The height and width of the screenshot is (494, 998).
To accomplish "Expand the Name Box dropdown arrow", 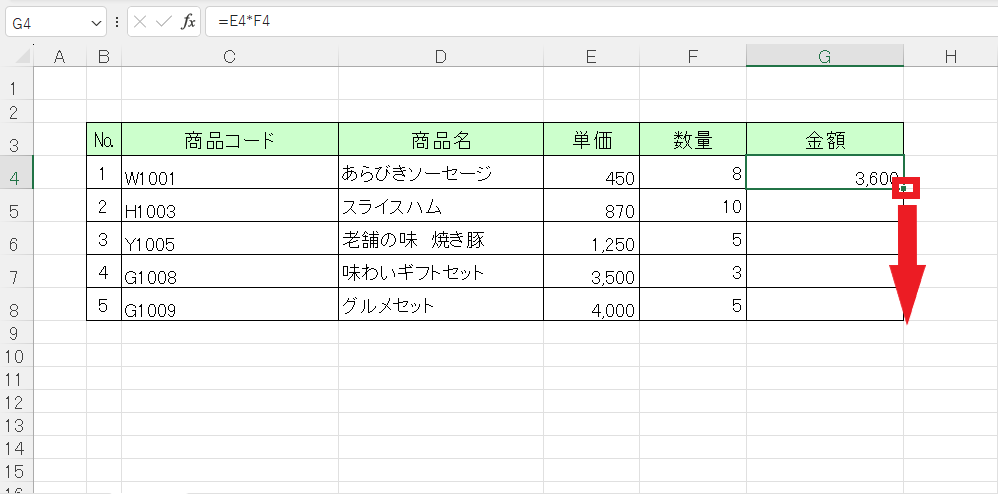I will coord(96,24).
